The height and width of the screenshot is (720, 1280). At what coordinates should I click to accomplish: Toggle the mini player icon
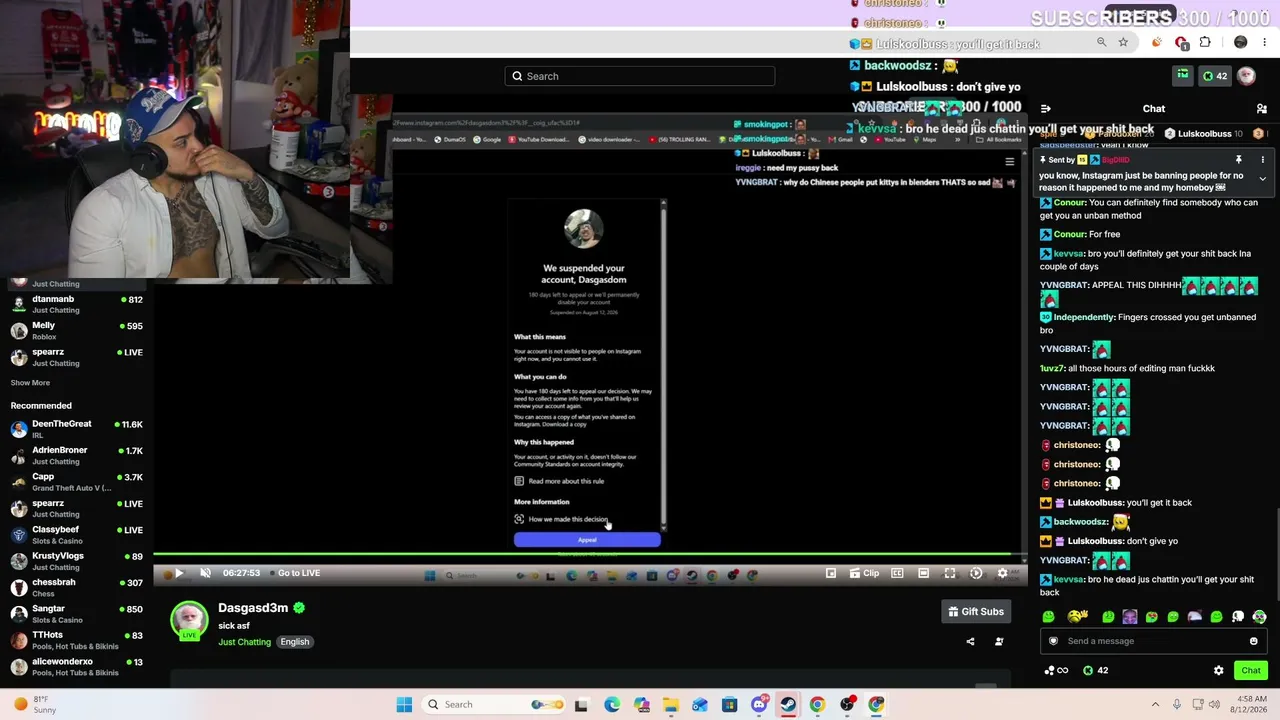831,573
